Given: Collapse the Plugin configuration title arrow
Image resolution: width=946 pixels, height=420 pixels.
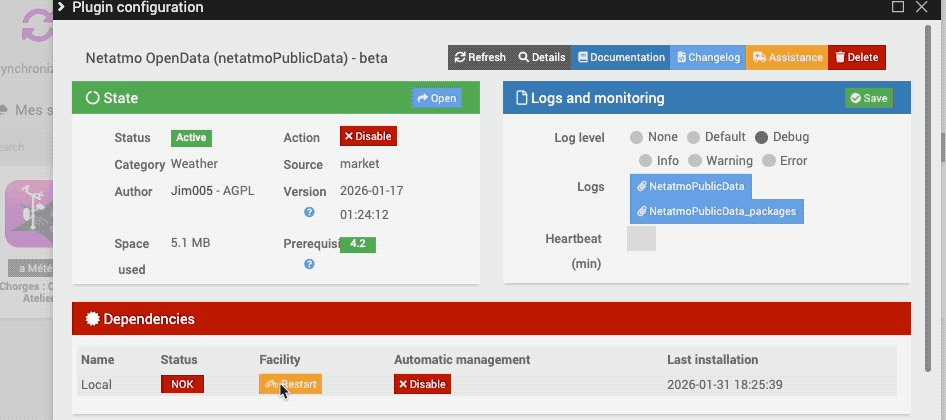Looking at the screenshot, I should pyautogui.click(x=61, y=7).
